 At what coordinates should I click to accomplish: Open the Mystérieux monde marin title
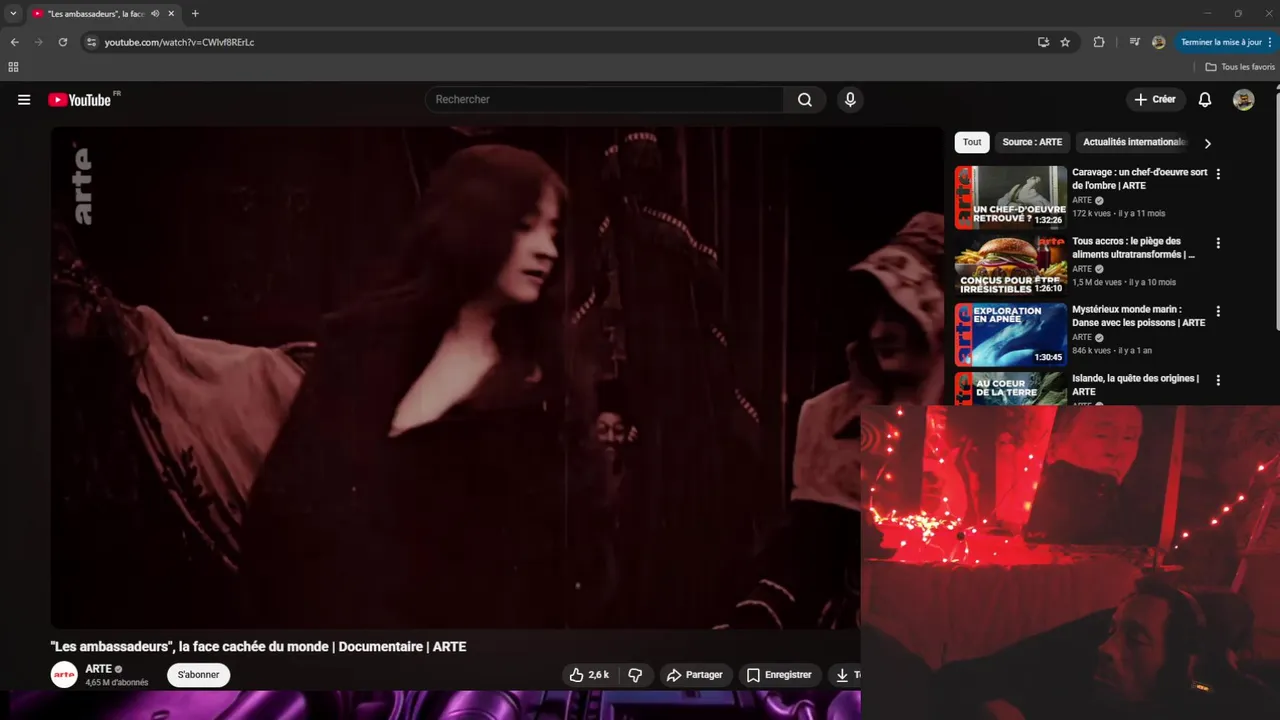click(1139, 316)
